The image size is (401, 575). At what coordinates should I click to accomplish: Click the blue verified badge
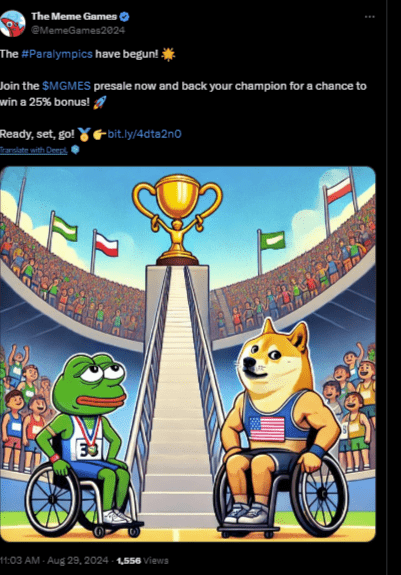tap(124, 16)
